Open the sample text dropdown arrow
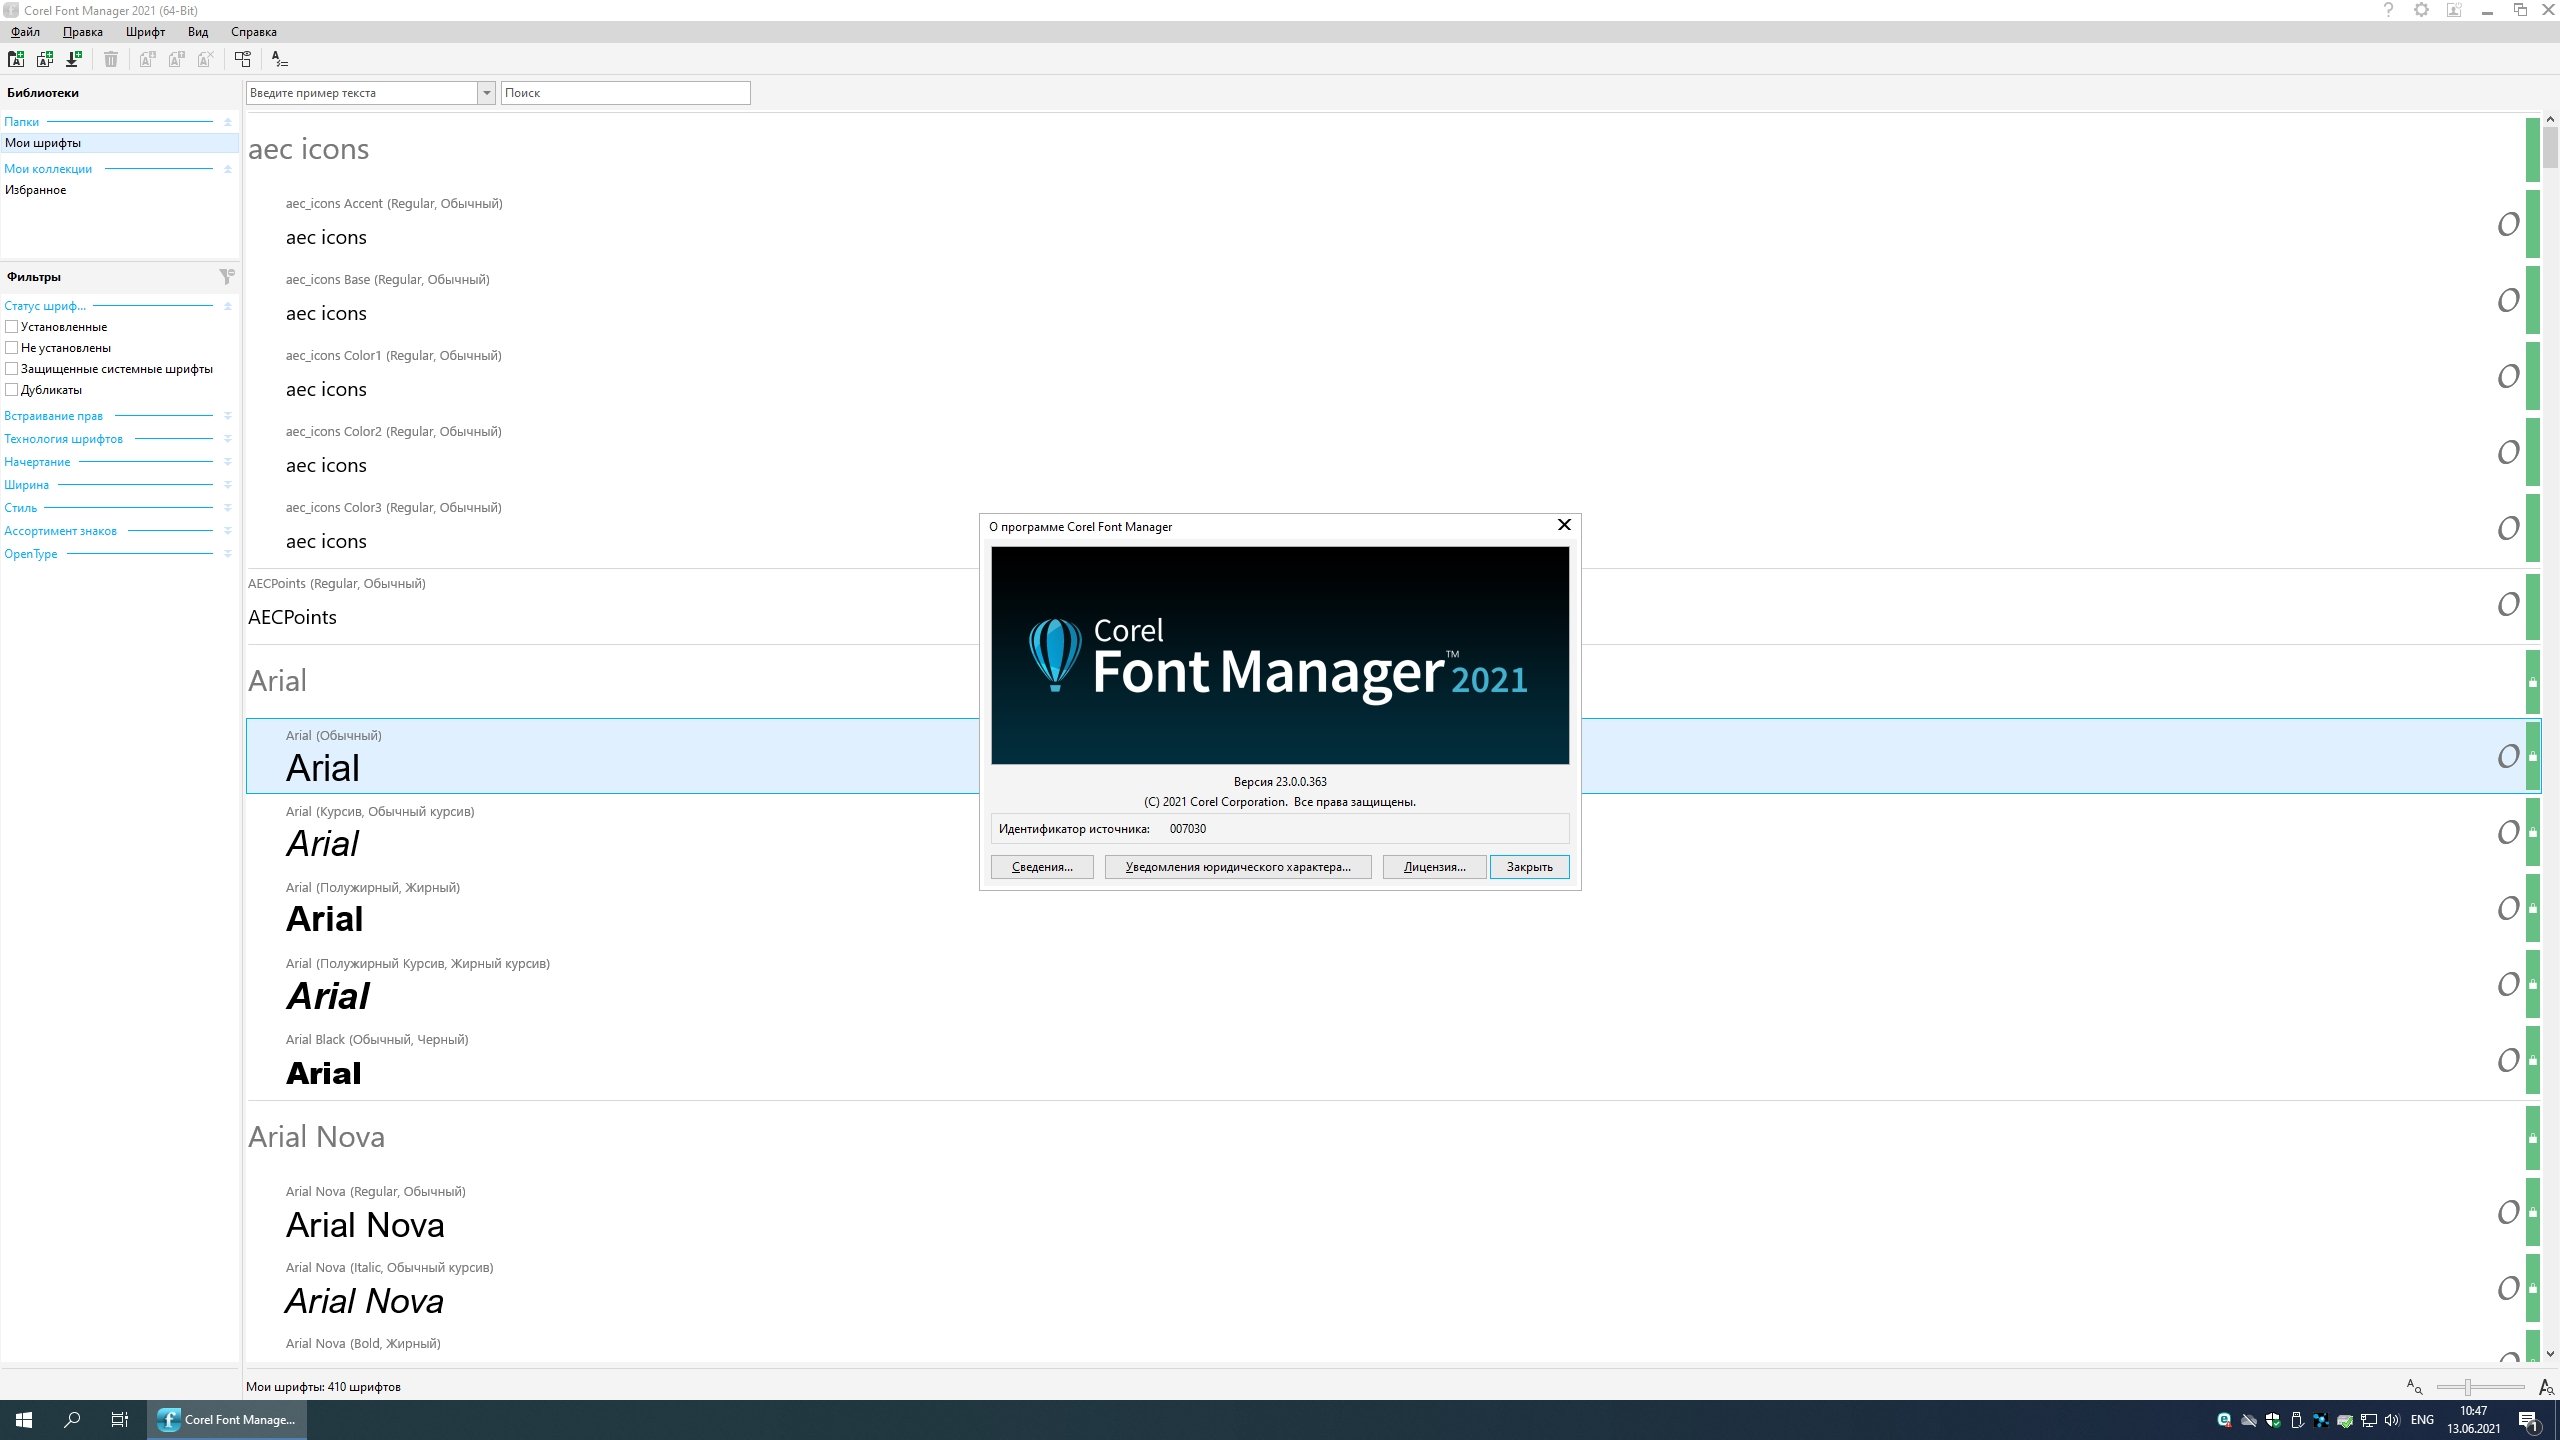Screen dimensions: 2560x1440 [487, 93]
